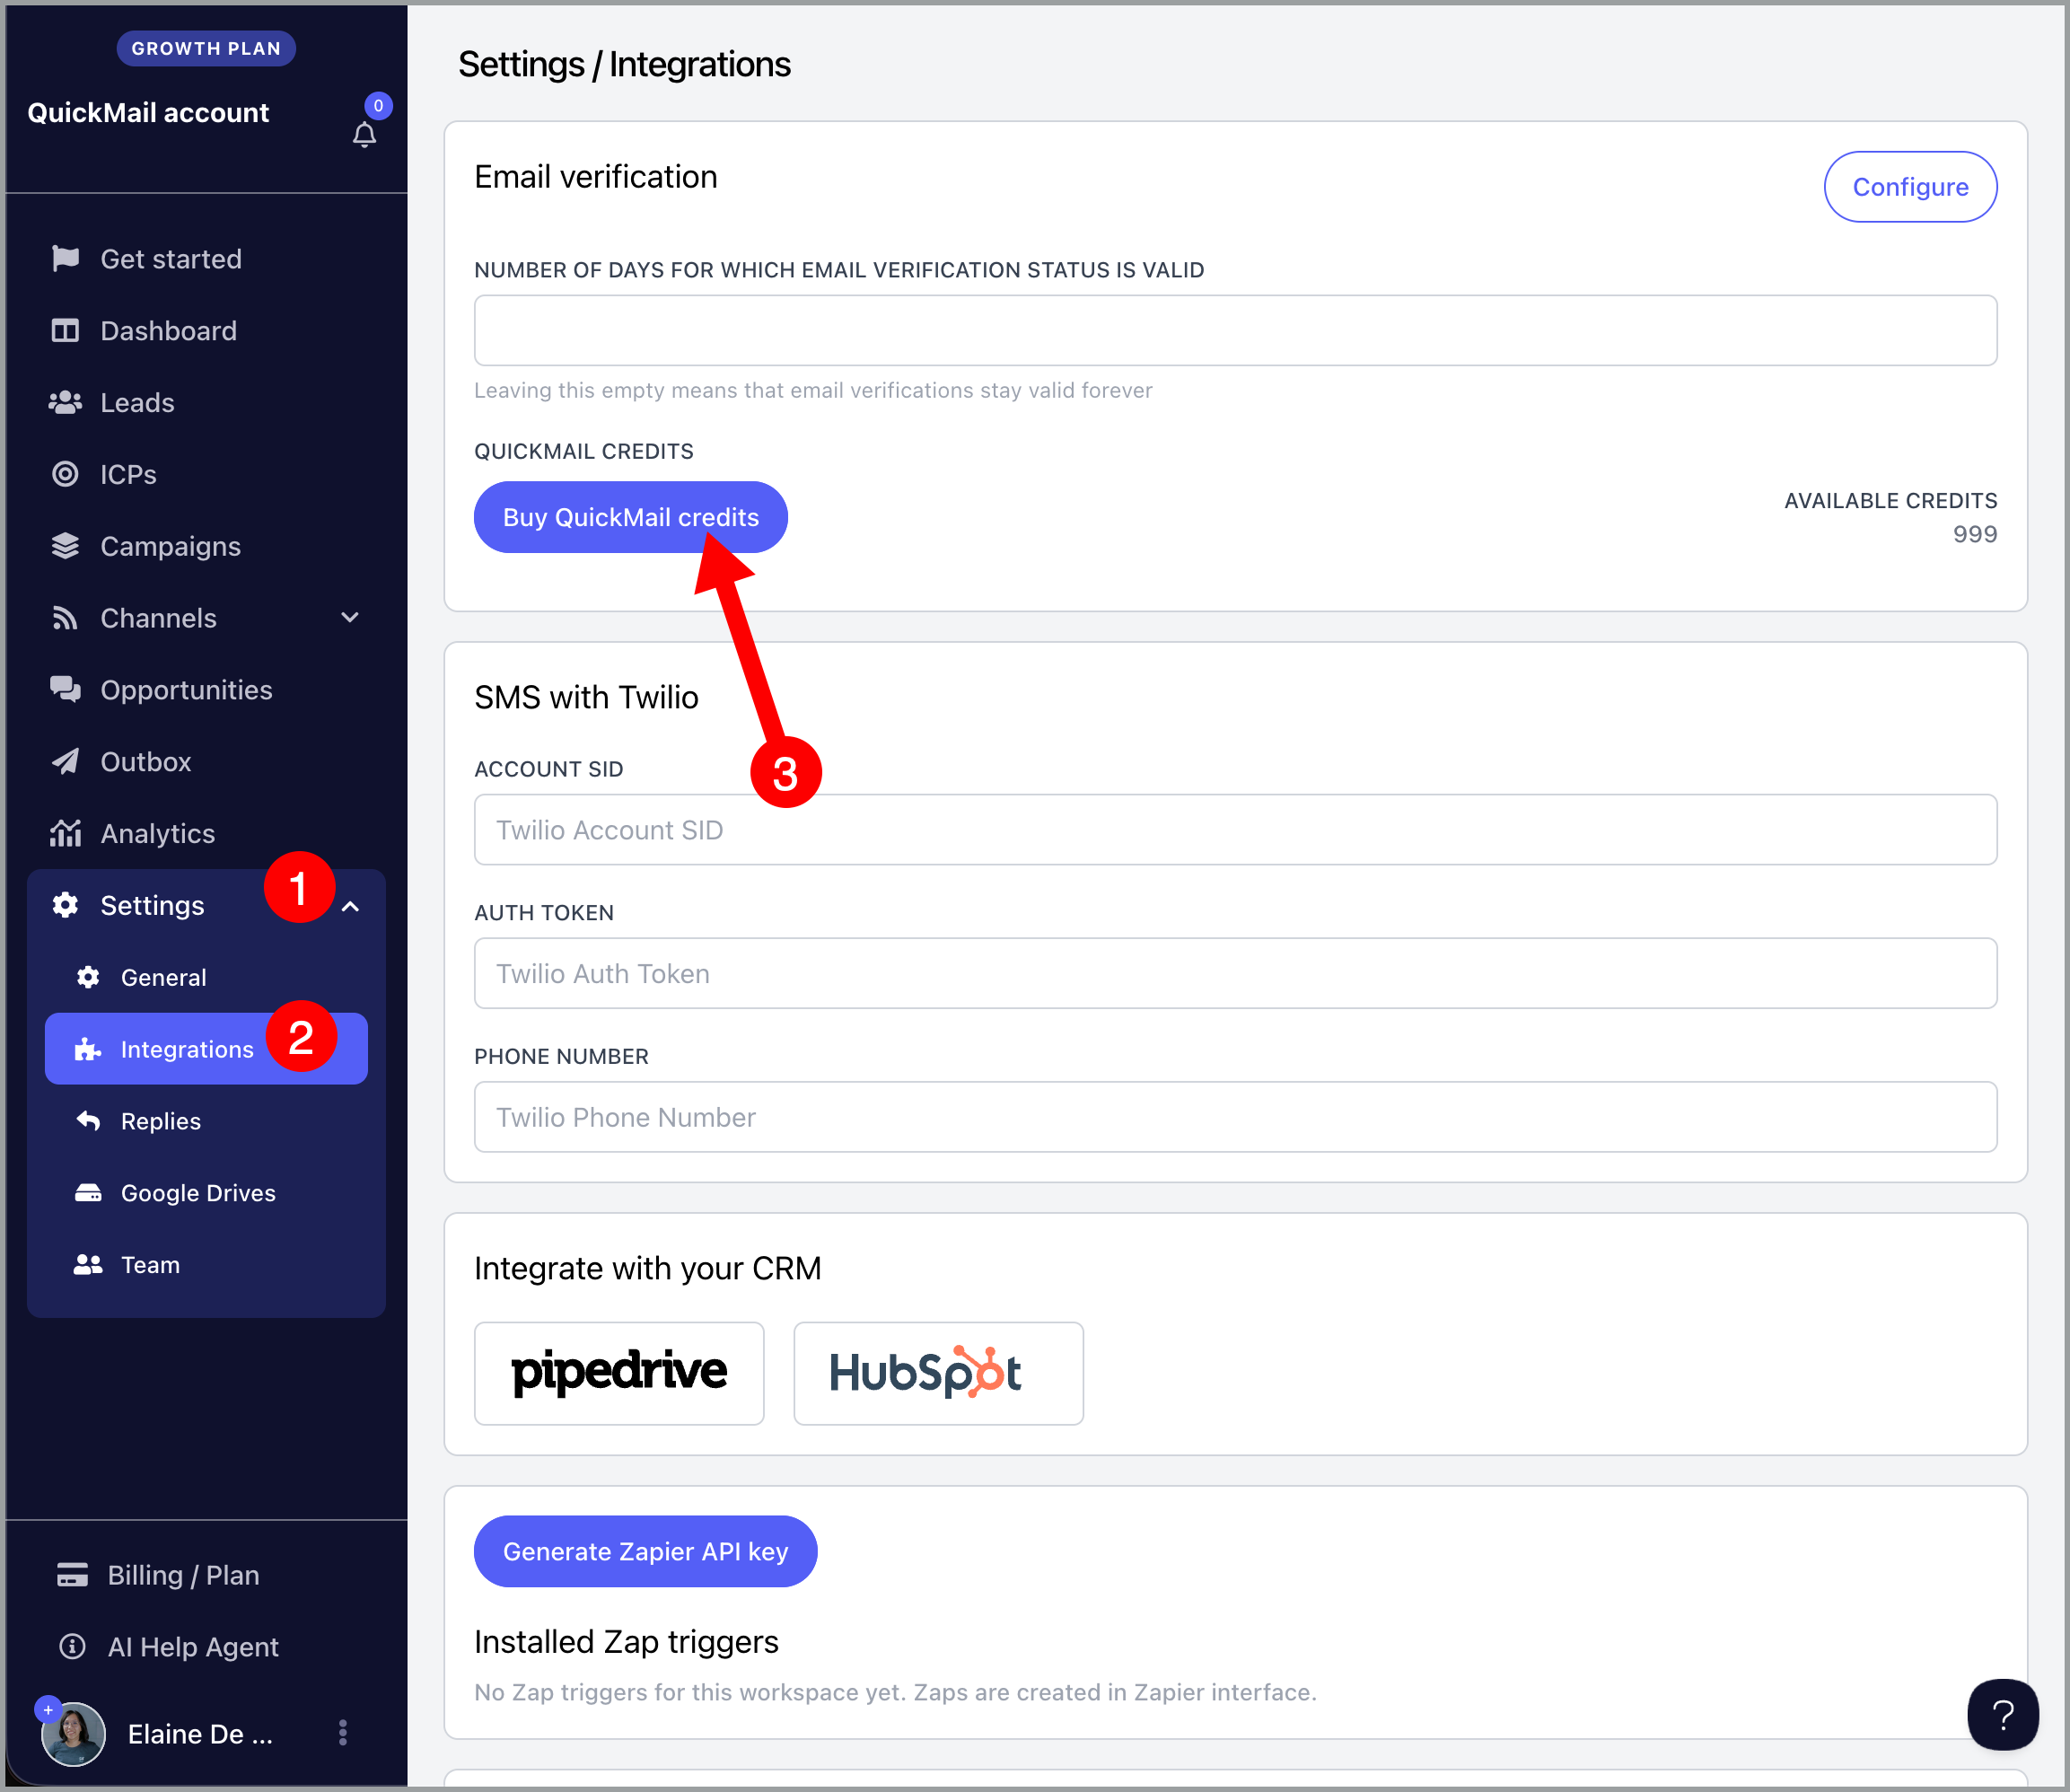Click the notifications bell icon
Image resolution: width=2070 pixels, height=1792 pixels.
[364, 135]
